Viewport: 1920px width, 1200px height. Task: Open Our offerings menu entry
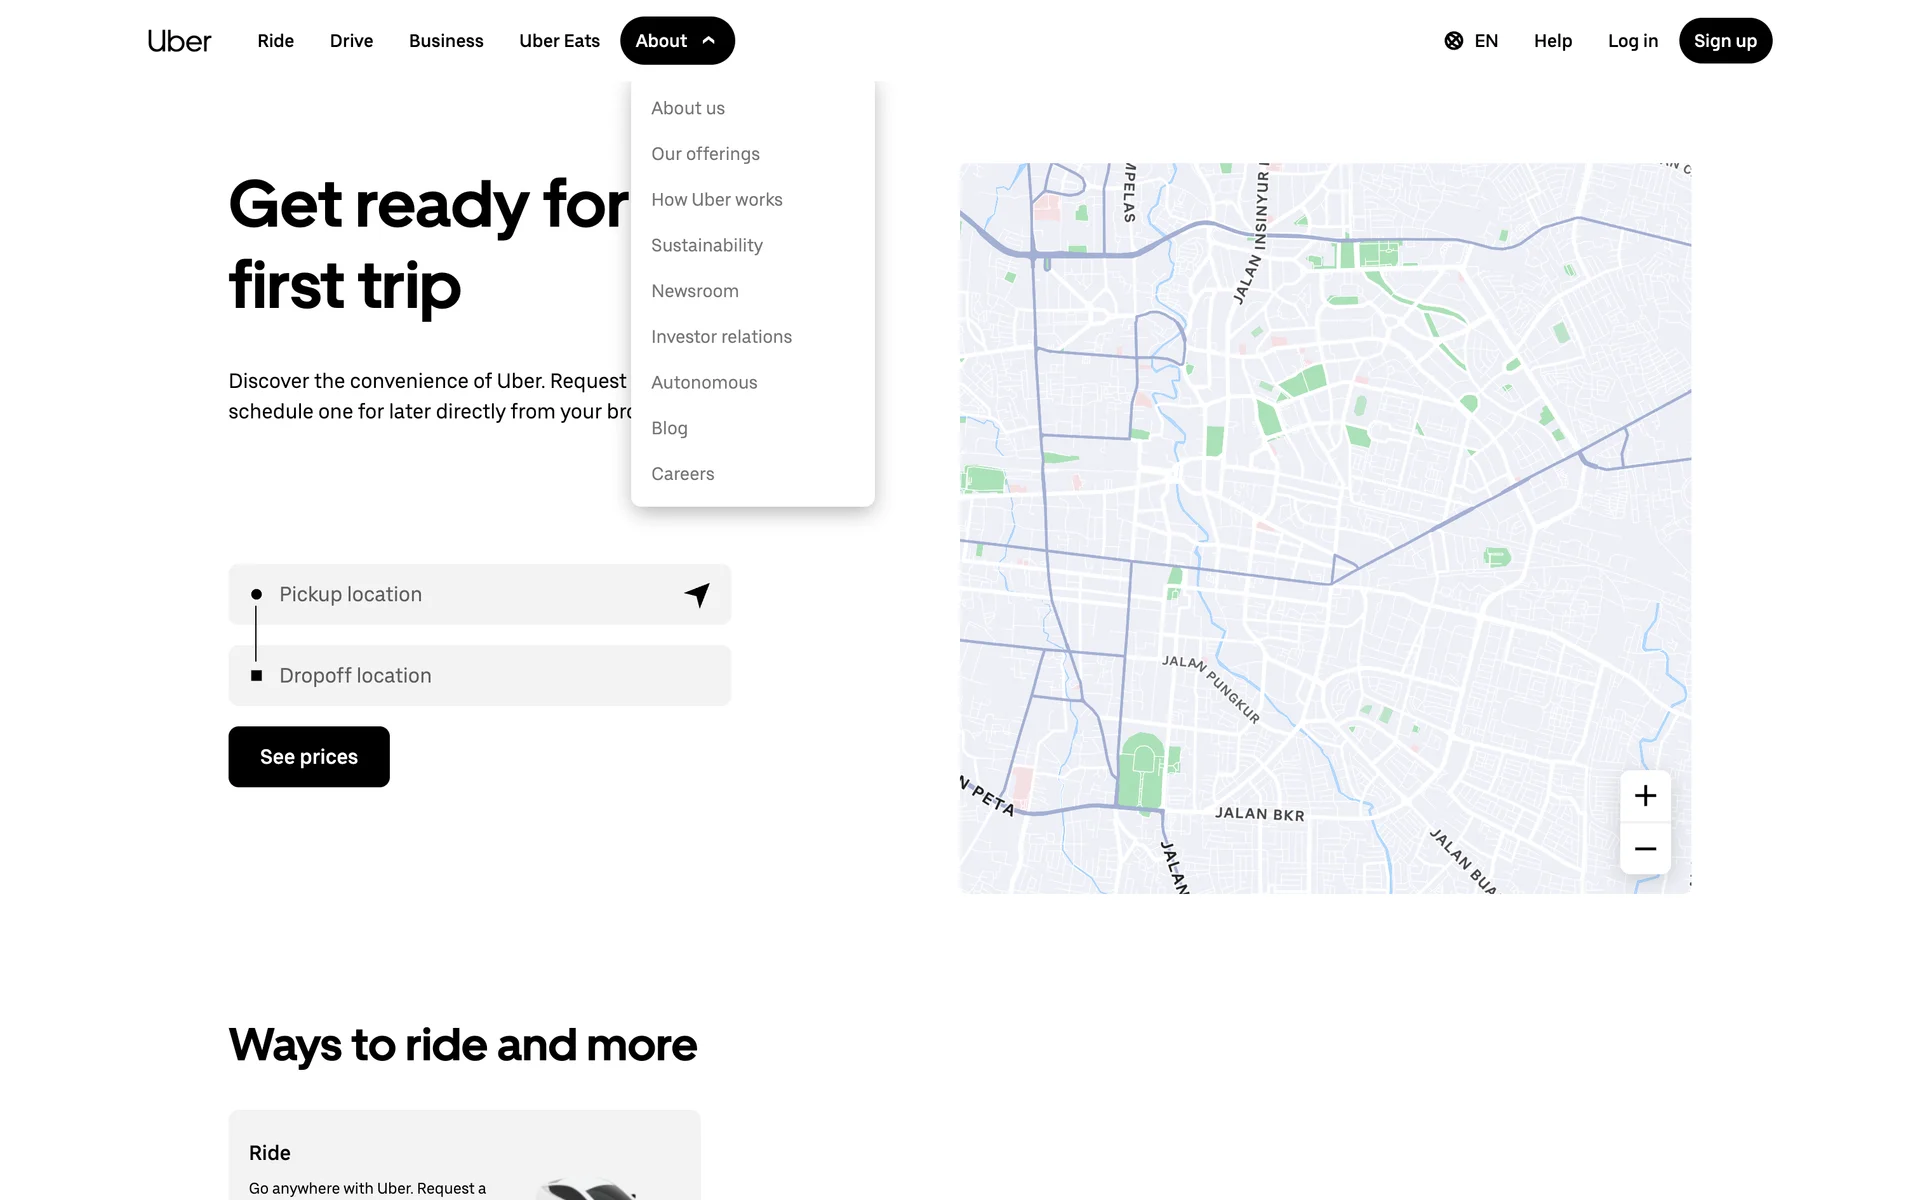pos(705,154)
